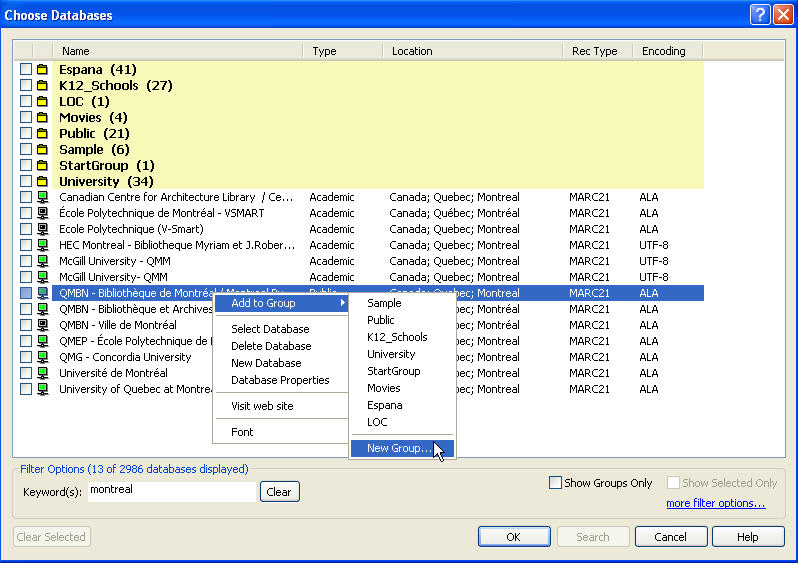Check the QMG - Concordia University checkbox
Viewport: 798px width, 563px height.
(25, 357)
